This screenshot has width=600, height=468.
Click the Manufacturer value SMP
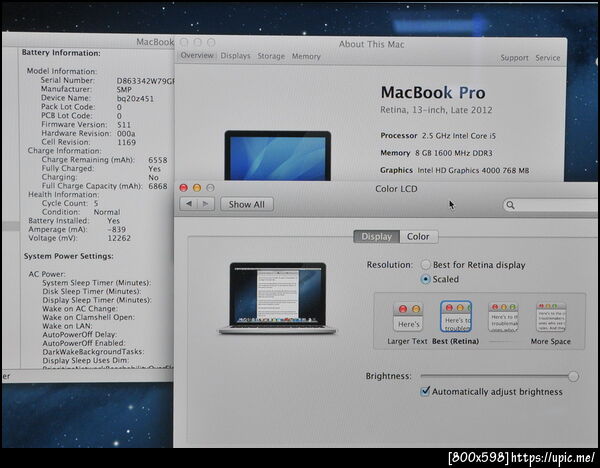[124, 90]
